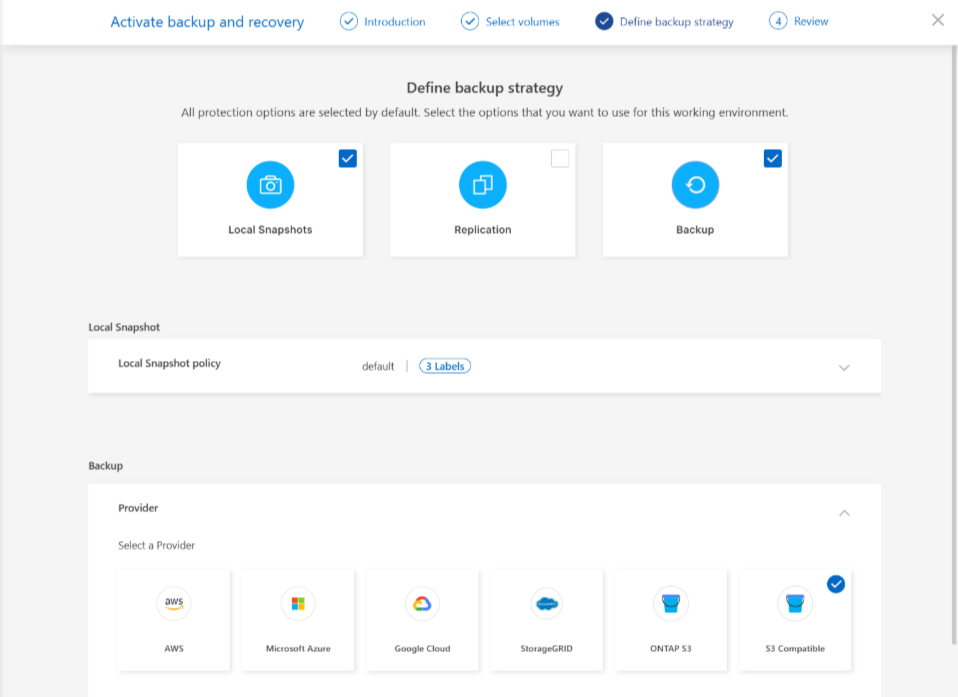Choose Microsoft Azure provider logo
This screenshot has width=958, height=697.
(298, 603)
